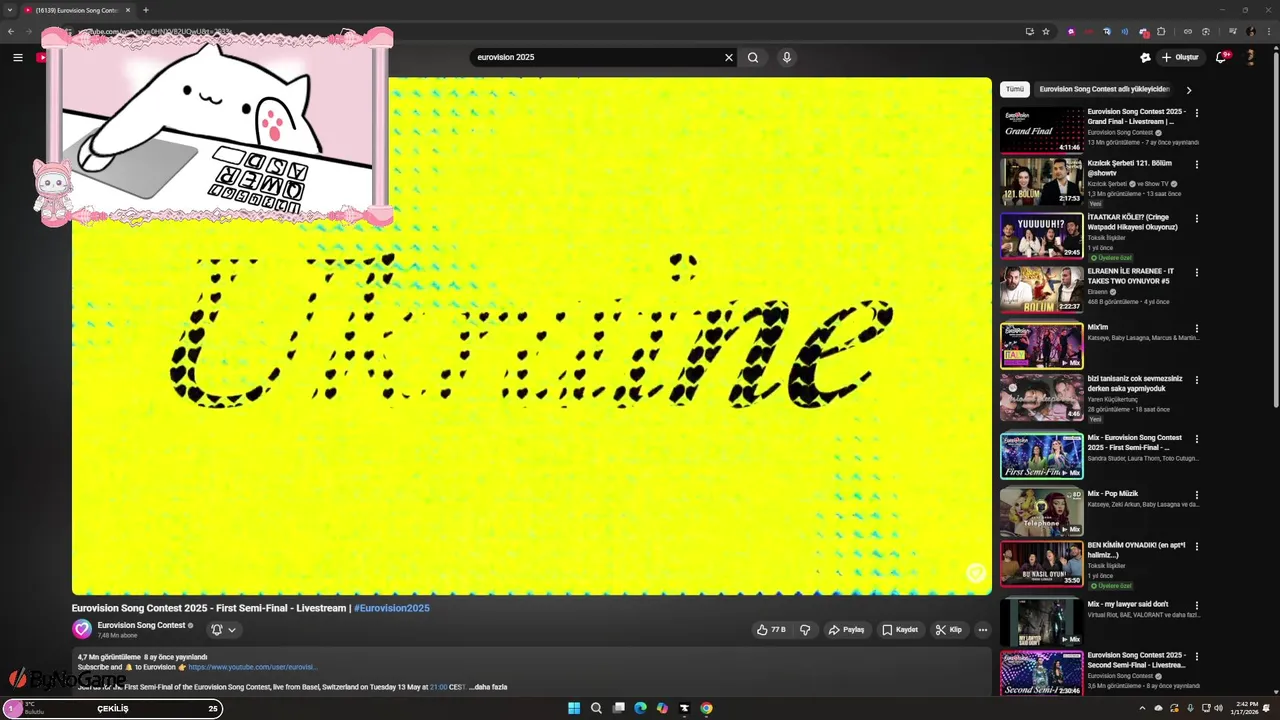The height and width of the screenshot is (720, 1280).
Task: Open taskbar volume control
Action: (1219, 708)
